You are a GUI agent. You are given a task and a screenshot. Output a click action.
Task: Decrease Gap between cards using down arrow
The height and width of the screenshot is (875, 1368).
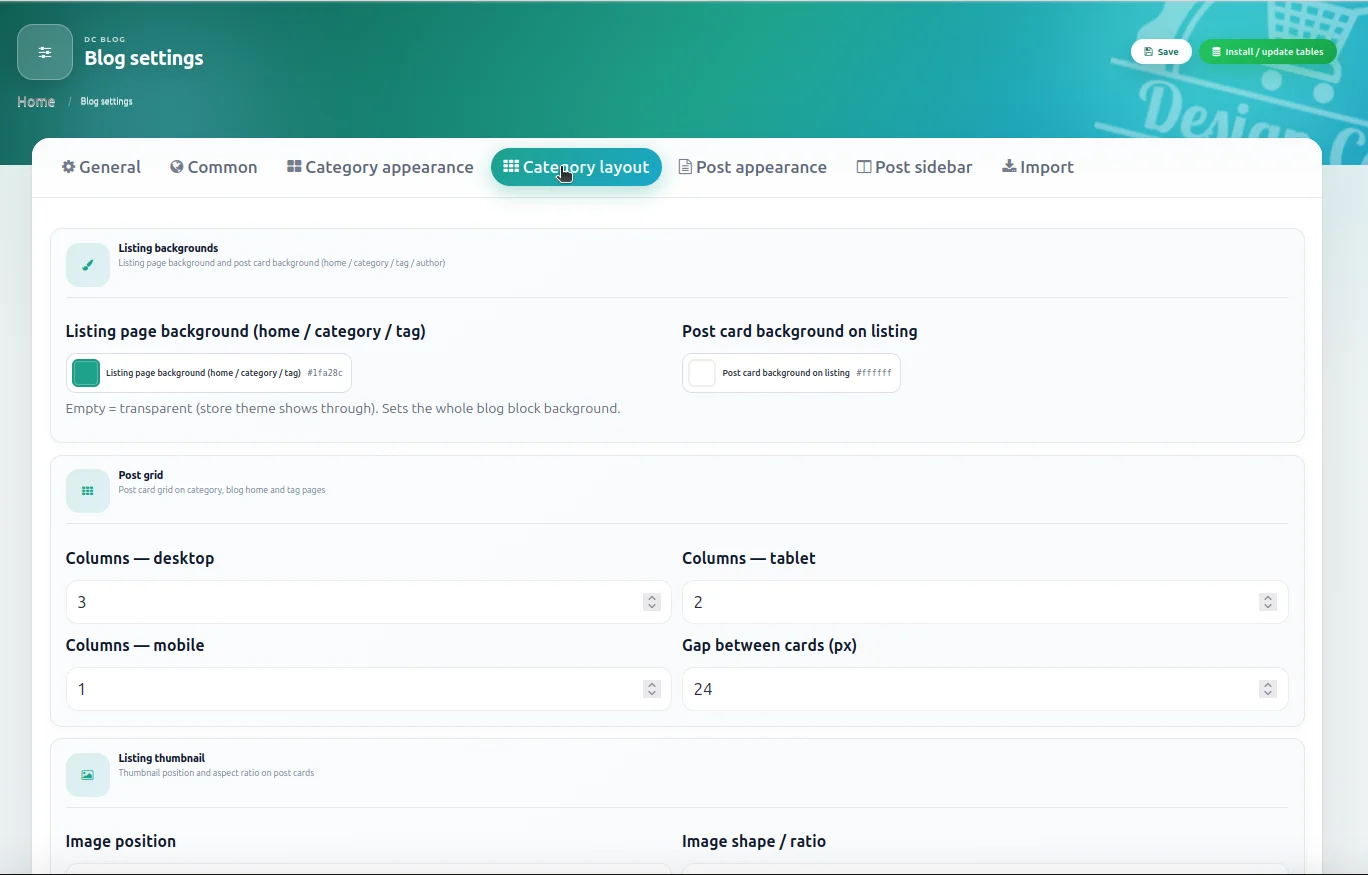[x=1268, y=693]
